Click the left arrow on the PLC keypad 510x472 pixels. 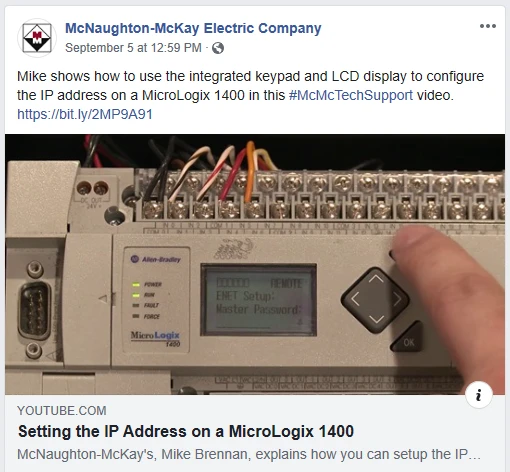tap(355, 299)
